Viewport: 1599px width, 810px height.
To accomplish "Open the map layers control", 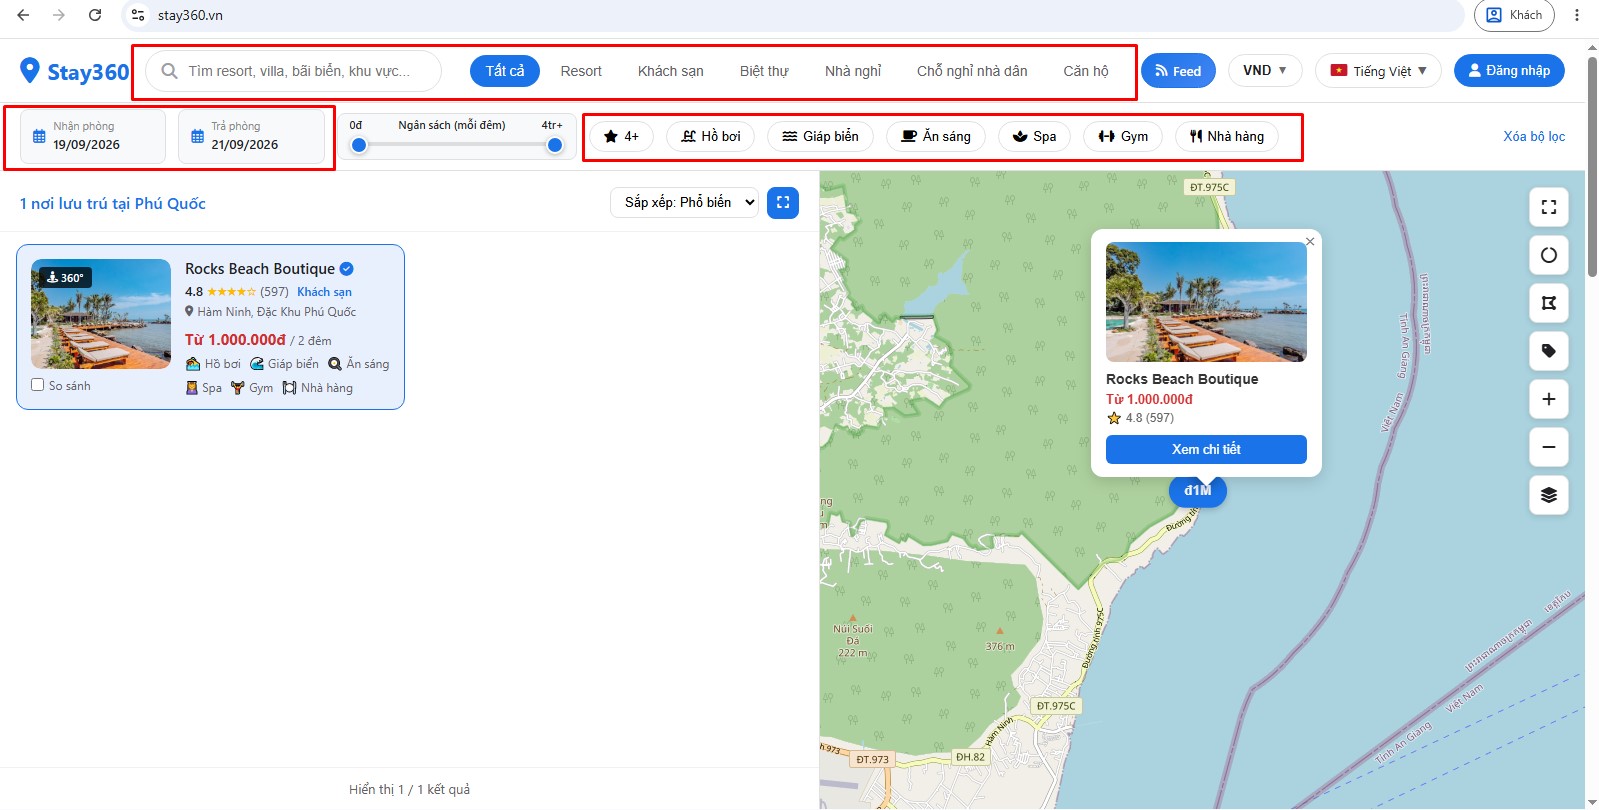I will 1549,495.
